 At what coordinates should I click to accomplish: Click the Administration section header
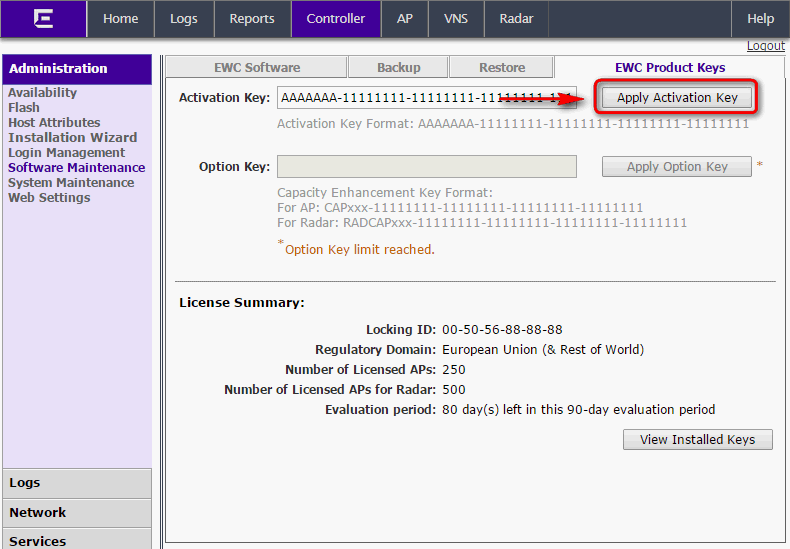[77, 69]
